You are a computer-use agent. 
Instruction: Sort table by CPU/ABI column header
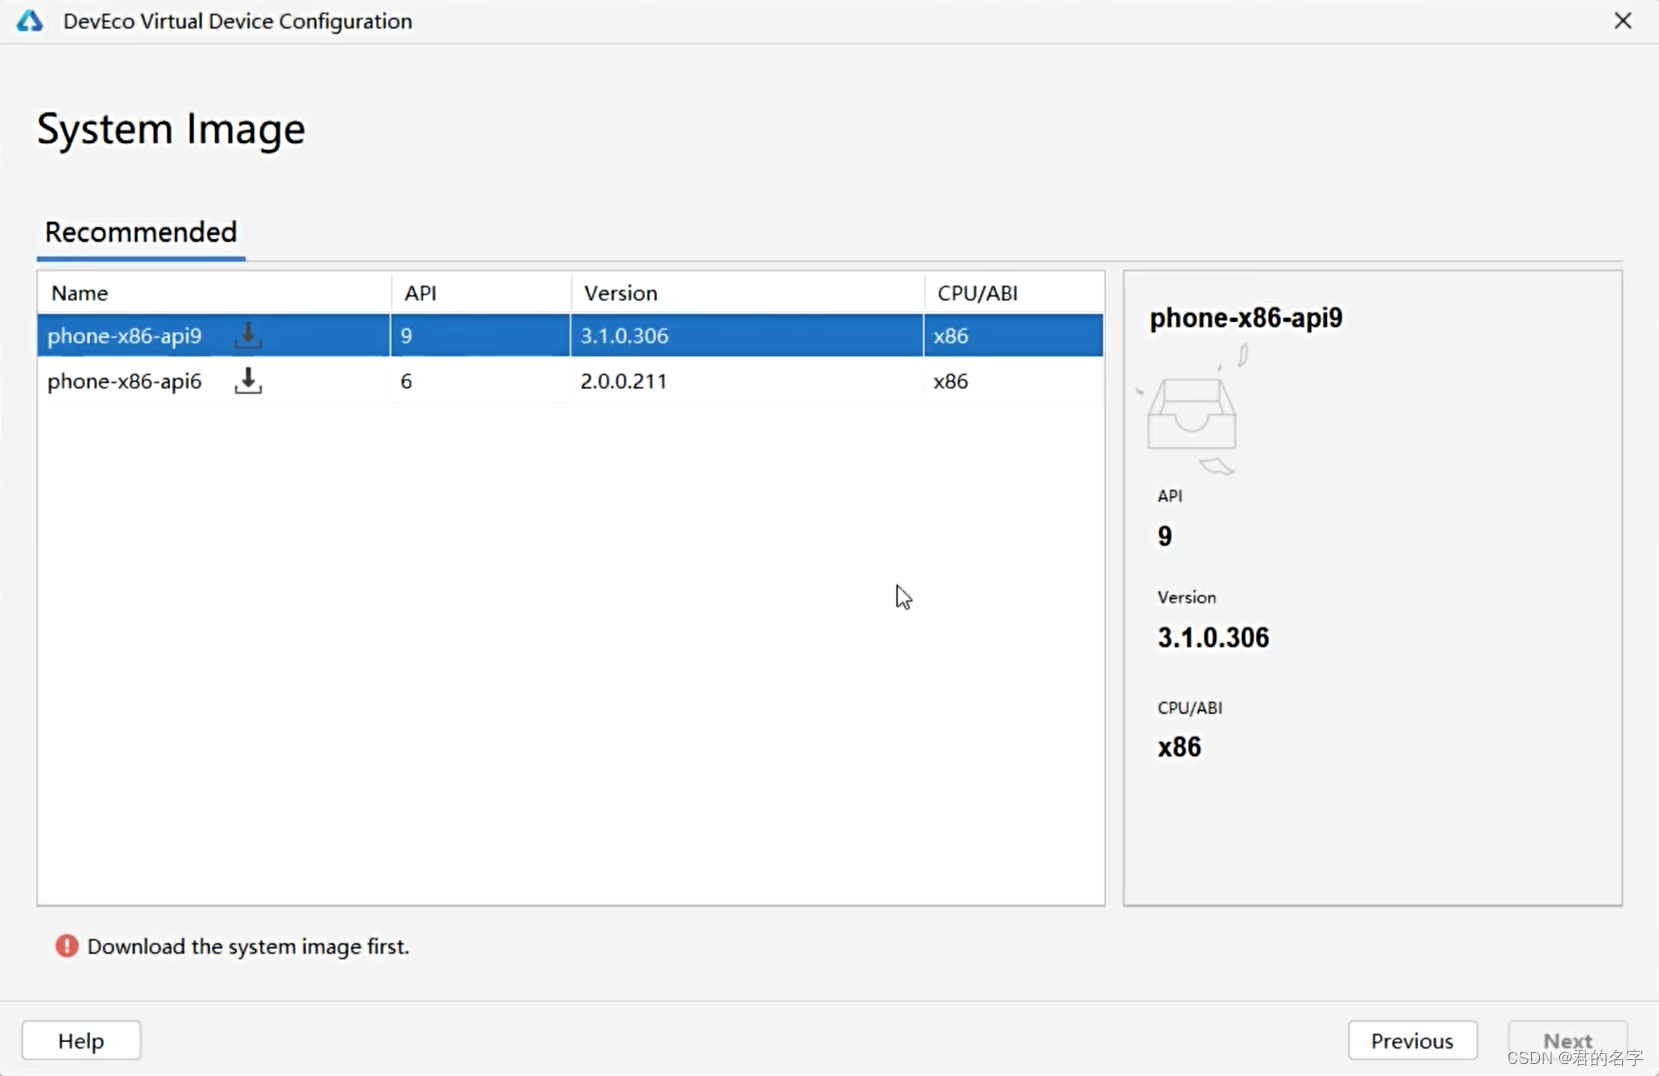[1014, 293]
